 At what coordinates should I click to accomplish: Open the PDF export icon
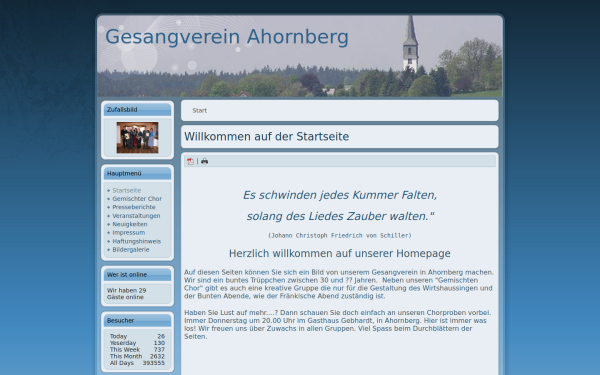(x=190, y=161)
